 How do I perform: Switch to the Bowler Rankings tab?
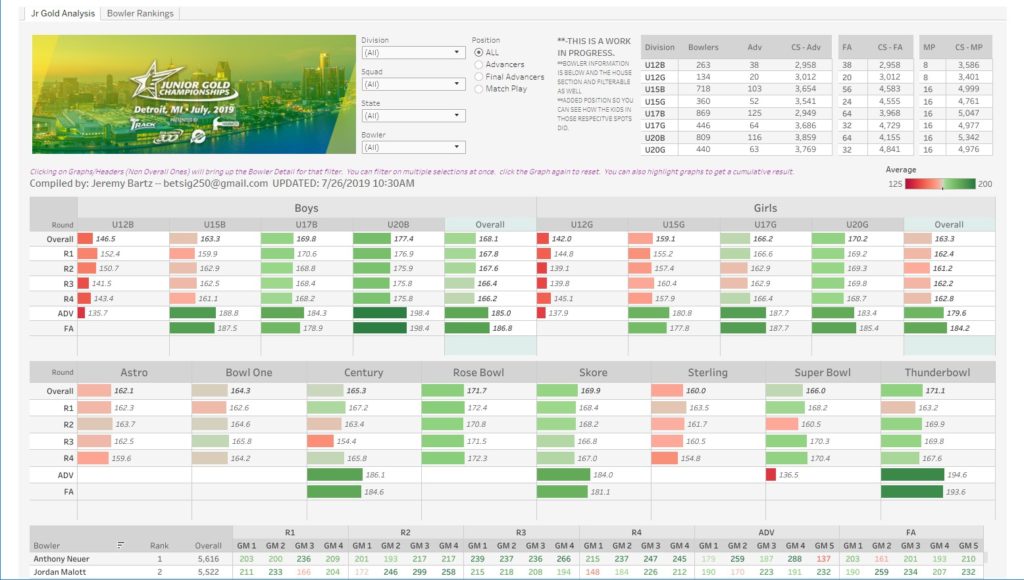coord(140,13)
